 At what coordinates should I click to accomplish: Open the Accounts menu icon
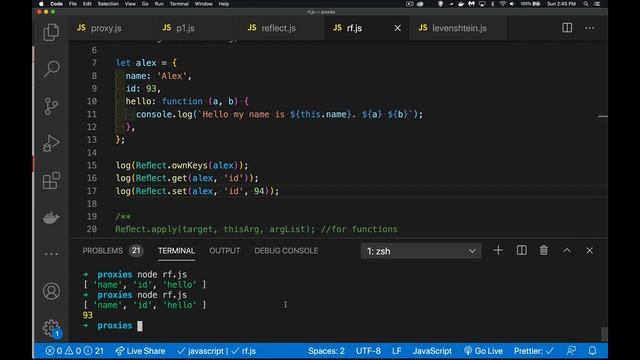click(x=51, y=291)
